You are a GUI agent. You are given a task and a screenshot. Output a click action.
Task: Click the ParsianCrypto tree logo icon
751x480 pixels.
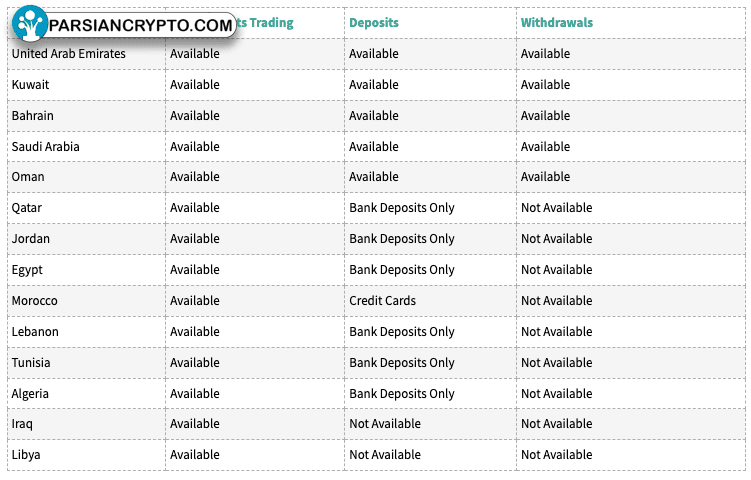coord(30,23)
